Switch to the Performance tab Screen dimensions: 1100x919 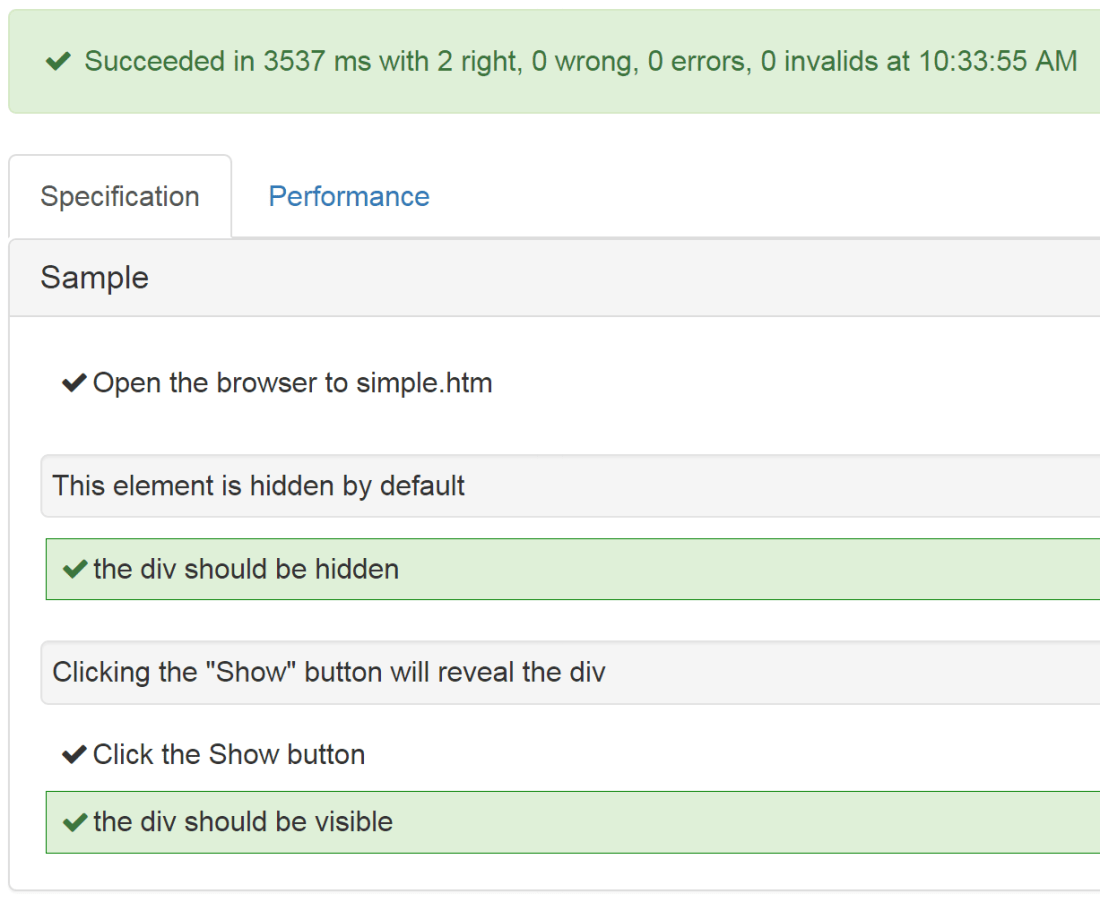pos(349,196)
